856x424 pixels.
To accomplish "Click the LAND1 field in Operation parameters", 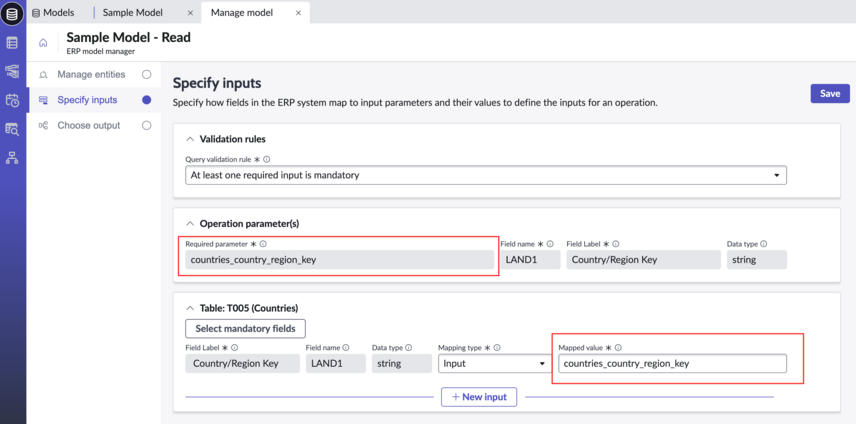I will point(530,260).
